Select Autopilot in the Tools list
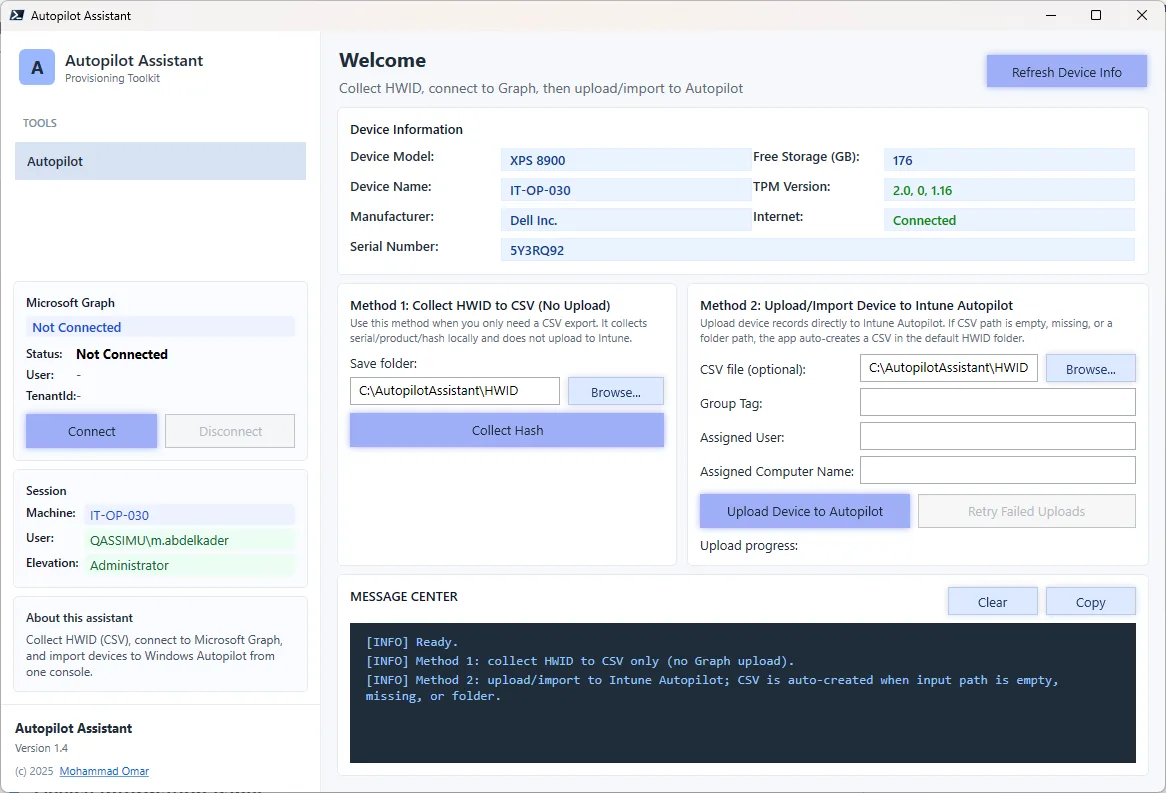 tap(161, 161)
